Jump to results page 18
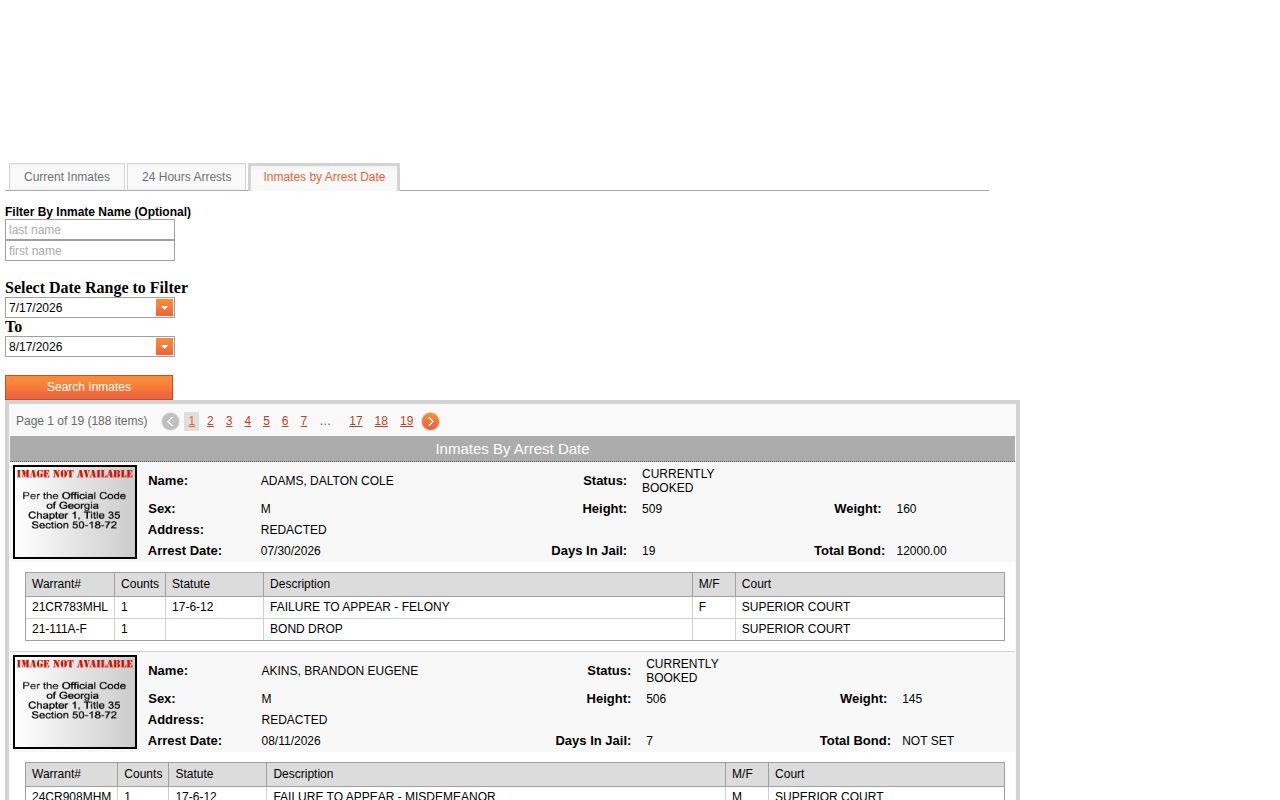 coord(381,421)
